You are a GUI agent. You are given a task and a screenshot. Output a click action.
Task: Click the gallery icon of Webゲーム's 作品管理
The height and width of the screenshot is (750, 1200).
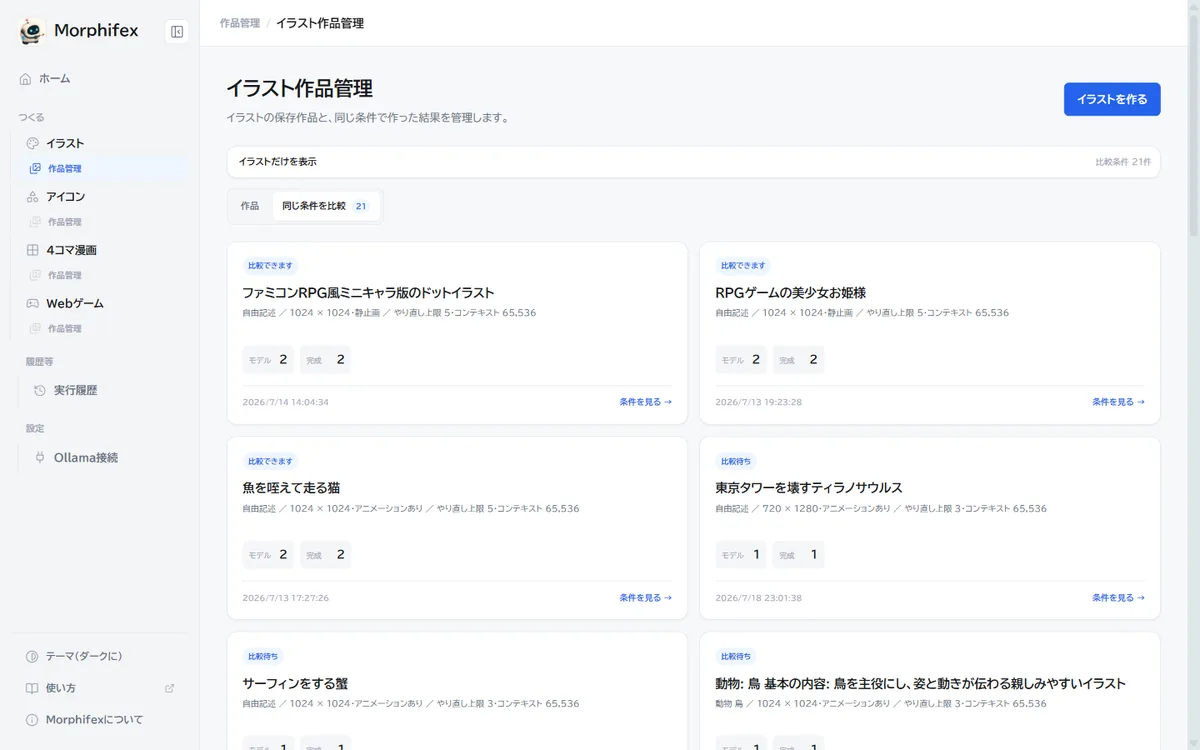35,328
